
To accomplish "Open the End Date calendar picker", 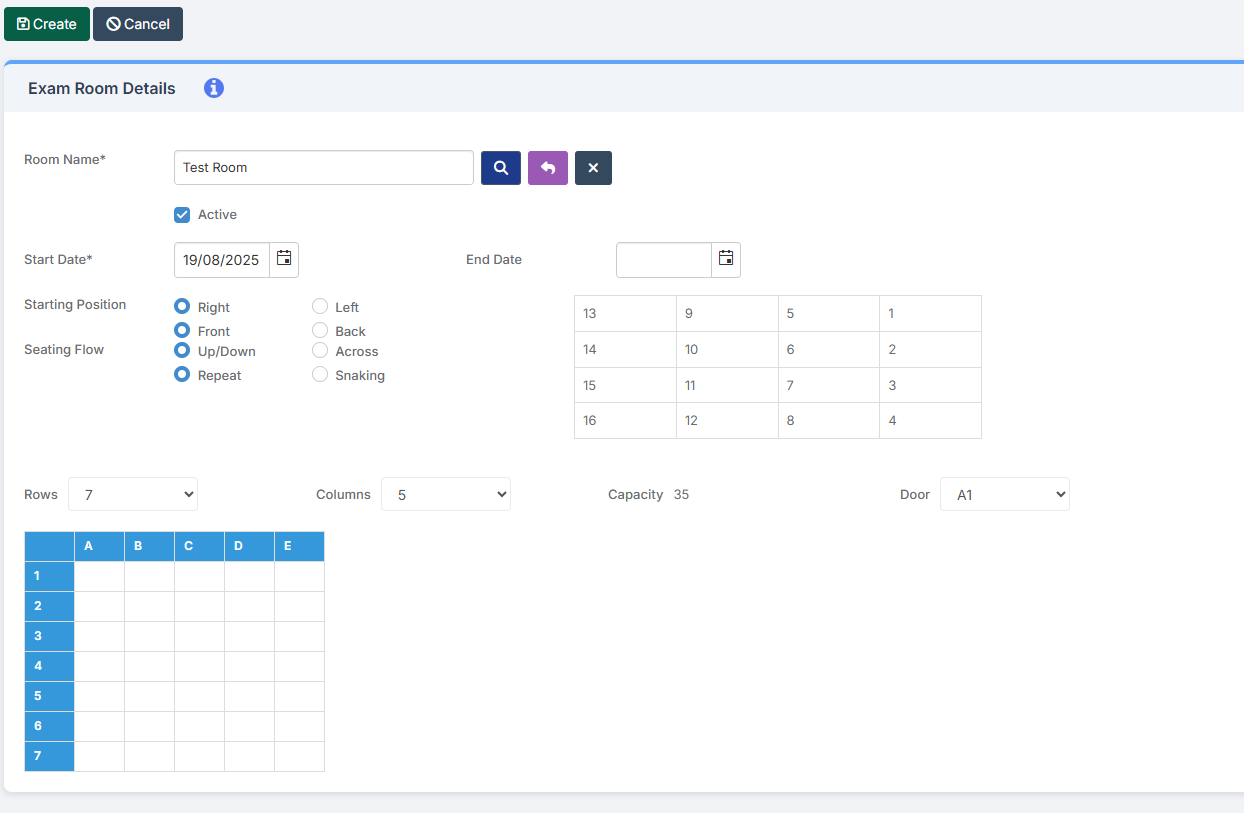I will point(726,259).
